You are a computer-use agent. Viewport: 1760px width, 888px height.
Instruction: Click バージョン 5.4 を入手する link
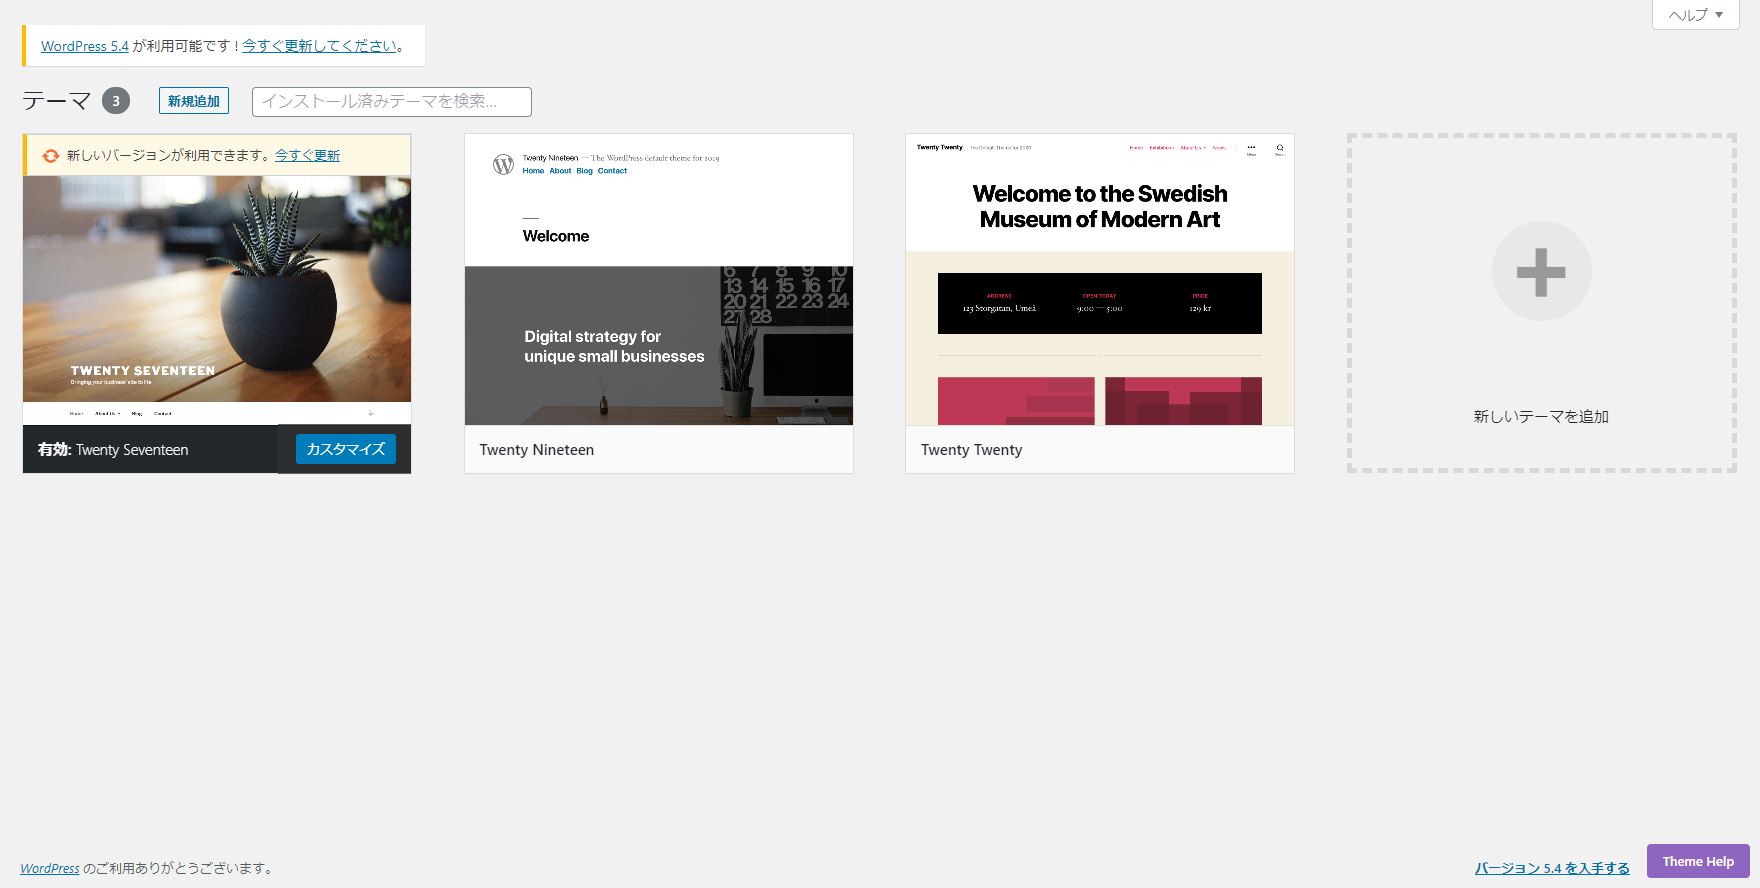click(1551, 868)
